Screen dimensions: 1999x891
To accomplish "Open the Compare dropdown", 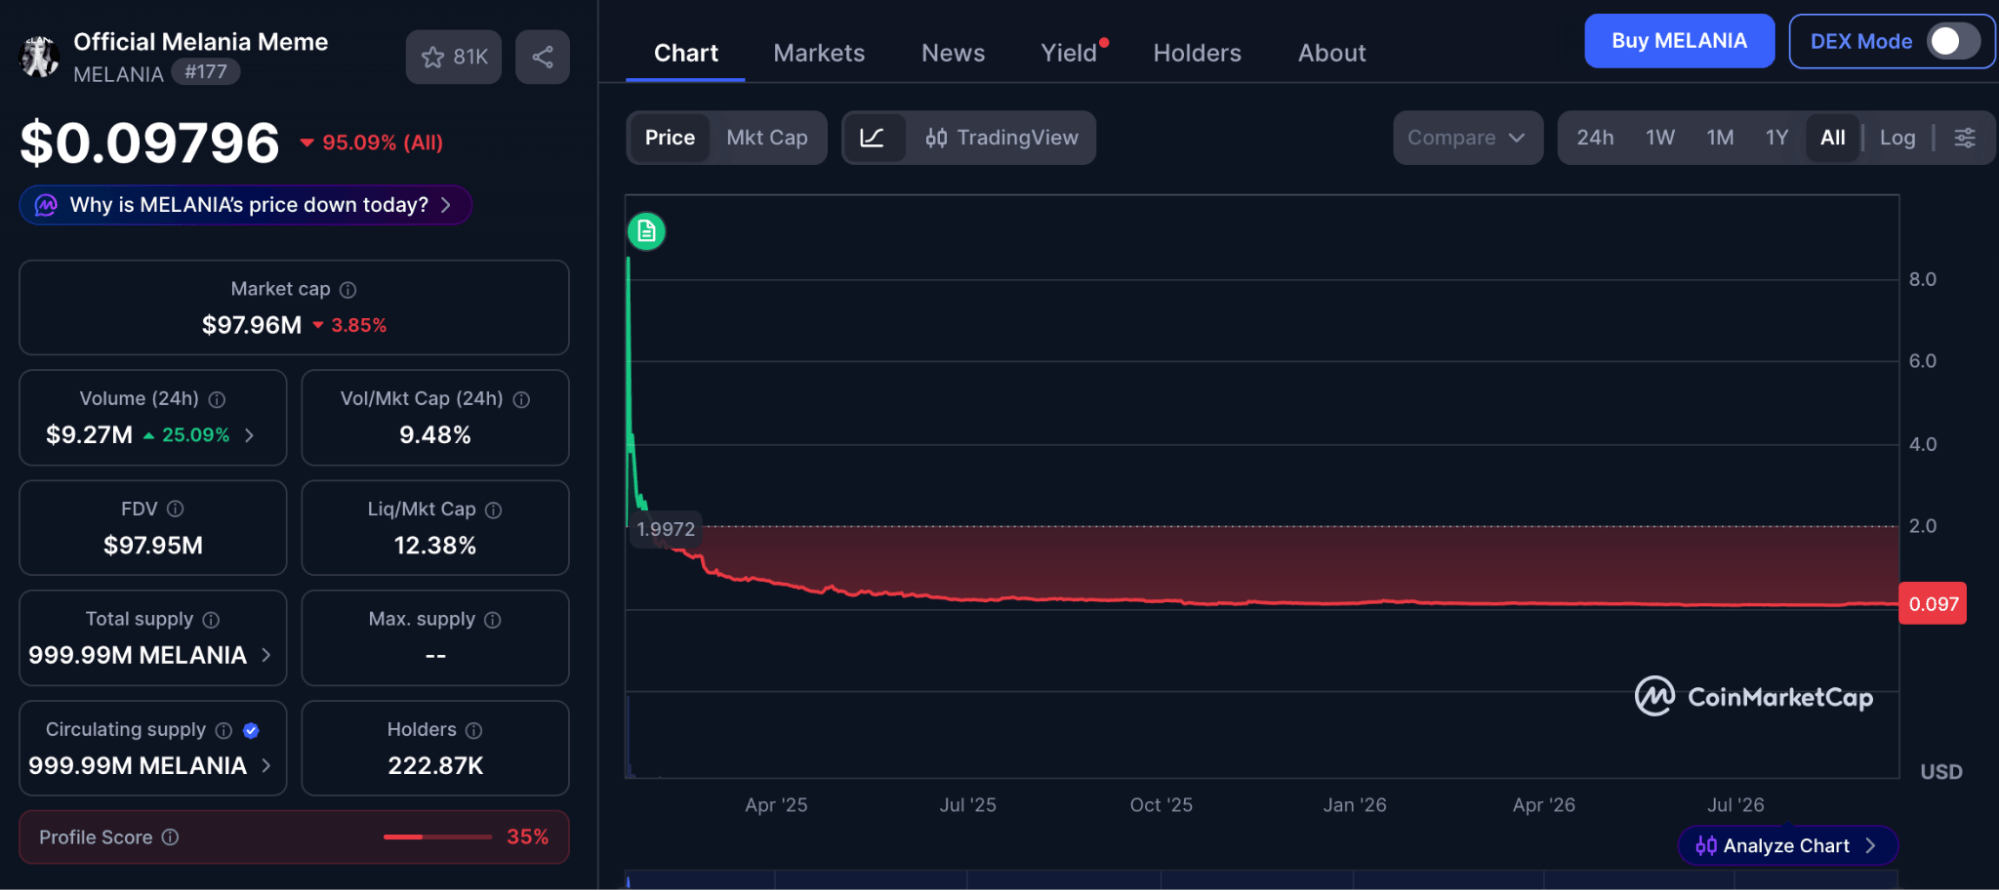I will pyautogui.click(x=1467, y=138).
